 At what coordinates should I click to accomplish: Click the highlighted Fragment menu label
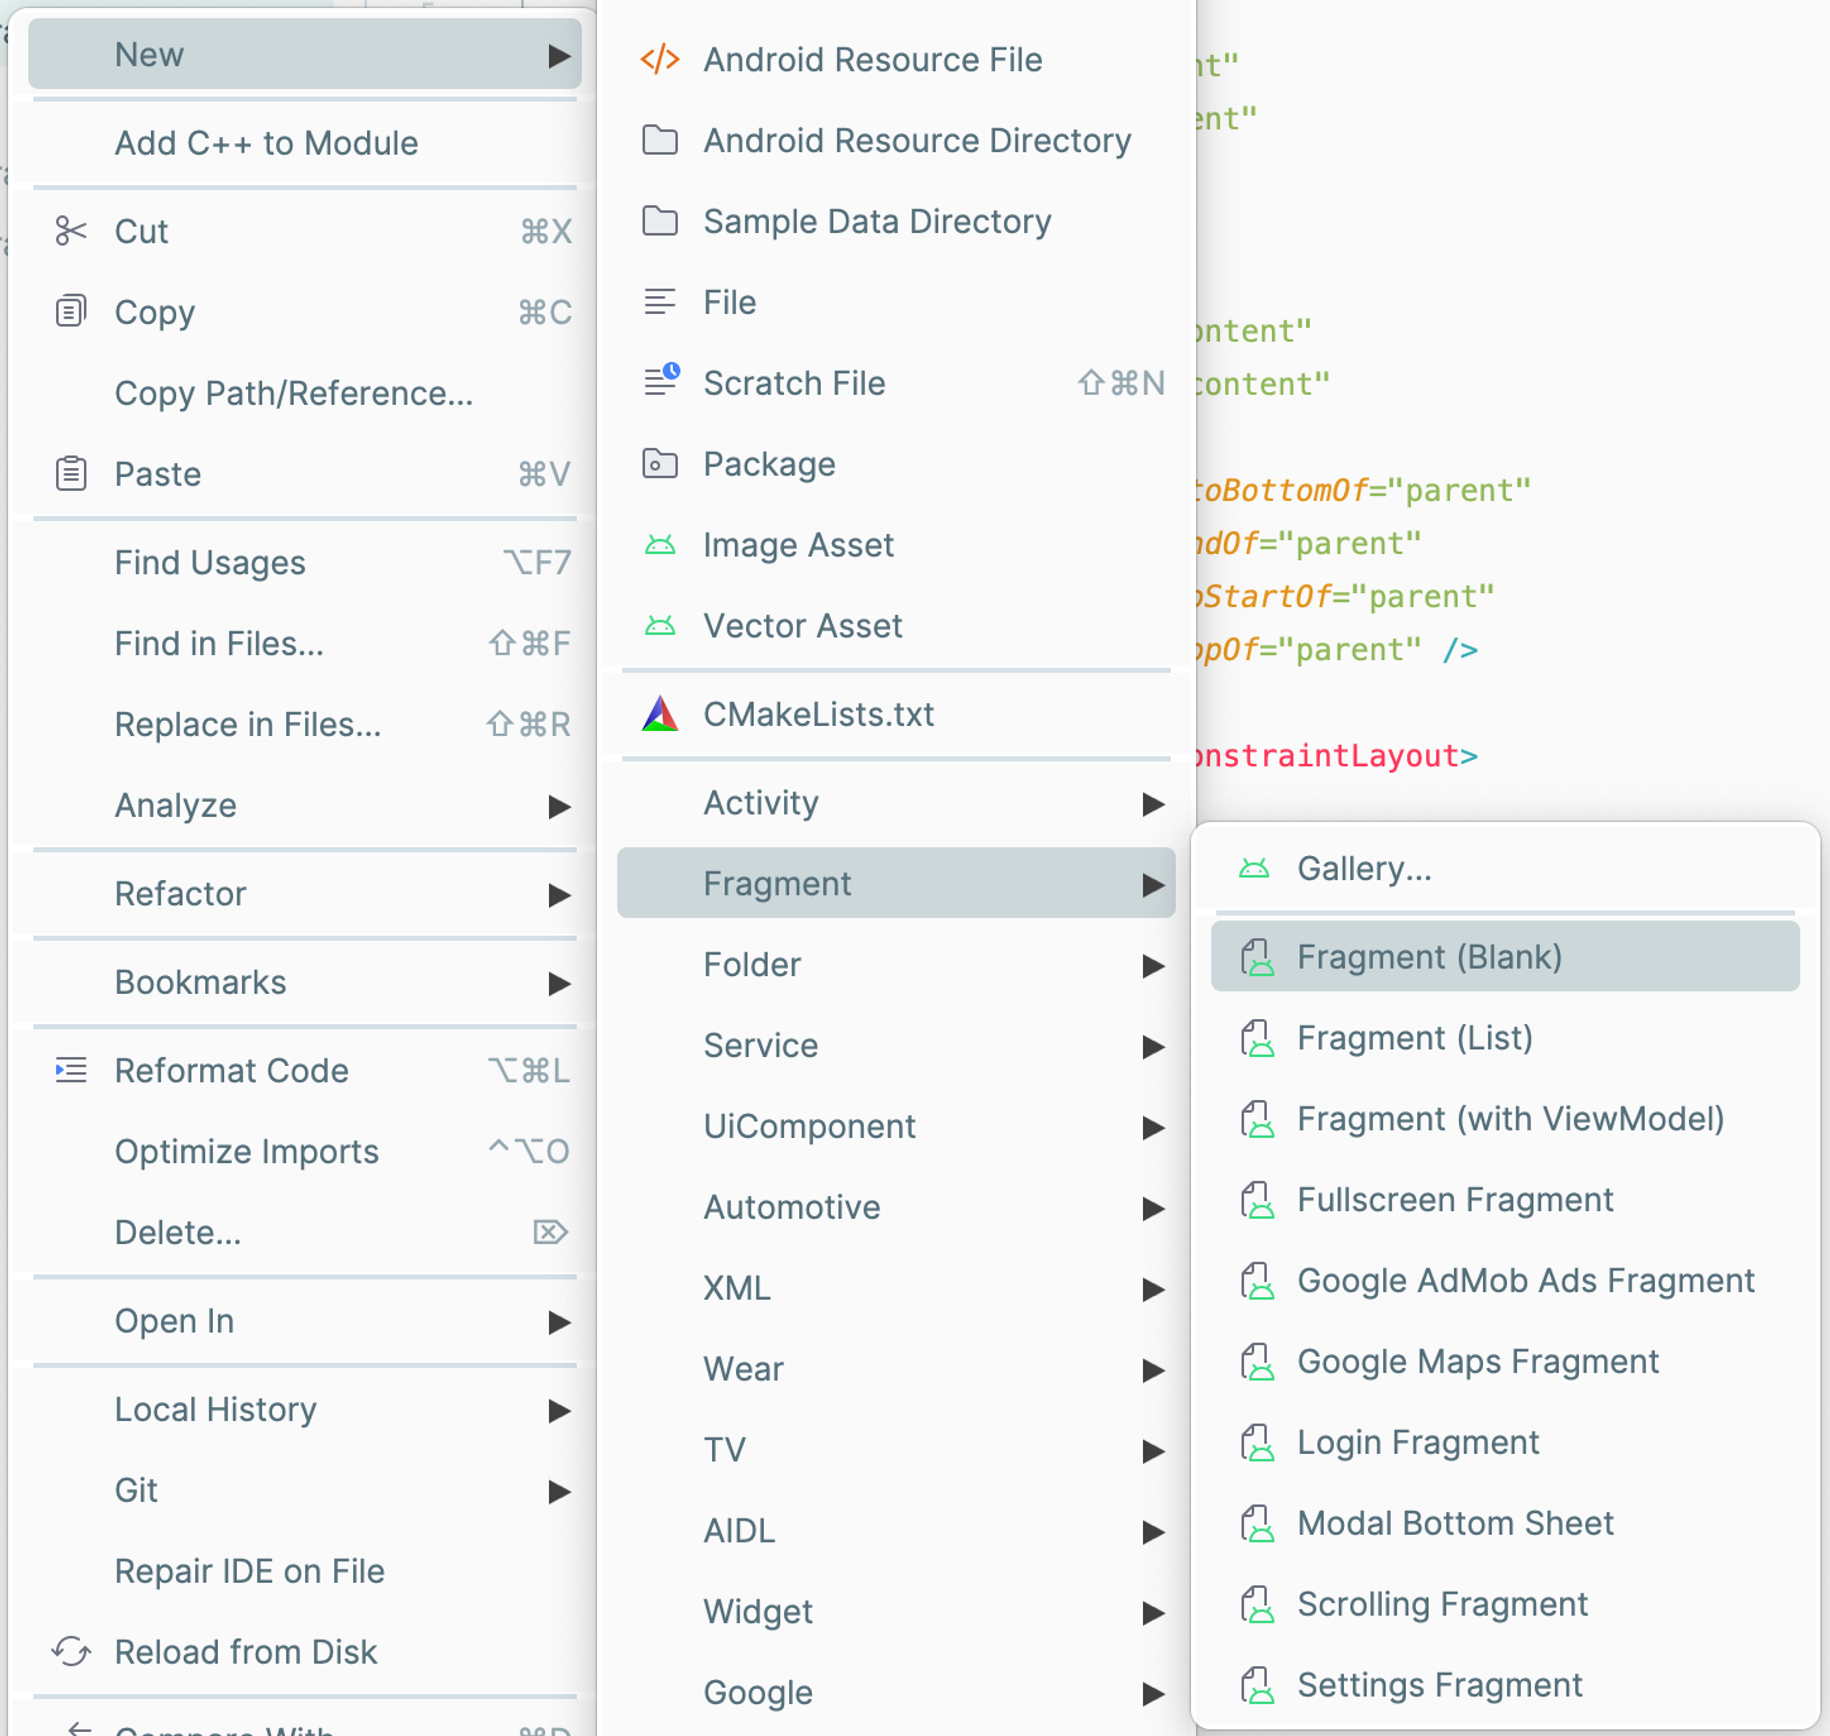[777, 883]
